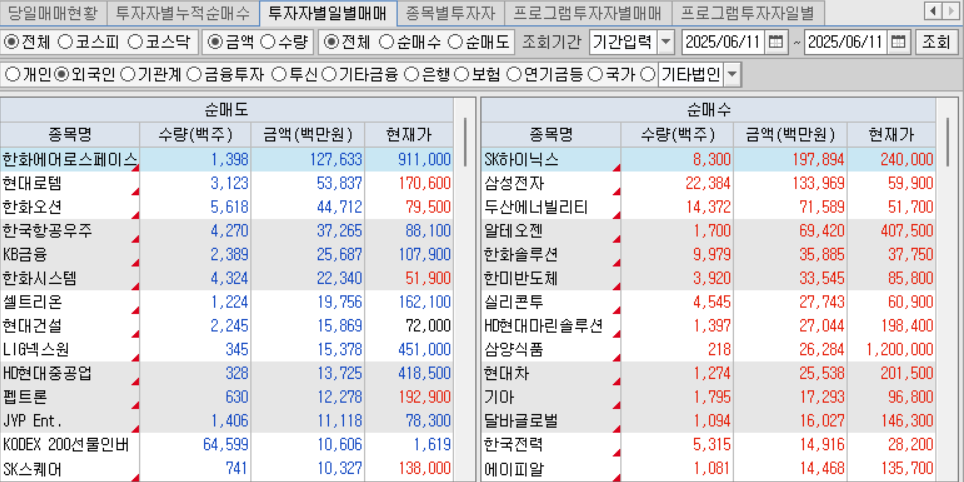Sort by 금액(백만원) in 순매도 table
The image size is (964, 482).
(x=307, y=135)
